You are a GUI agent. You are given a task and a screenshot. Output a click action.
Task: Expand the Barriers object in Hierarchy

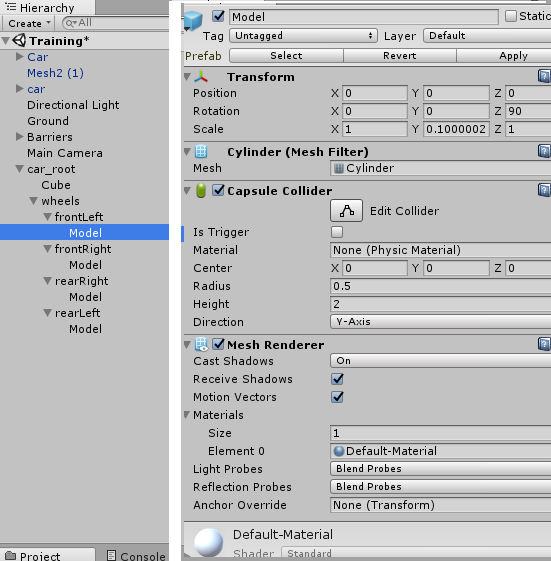pos(20,137)
